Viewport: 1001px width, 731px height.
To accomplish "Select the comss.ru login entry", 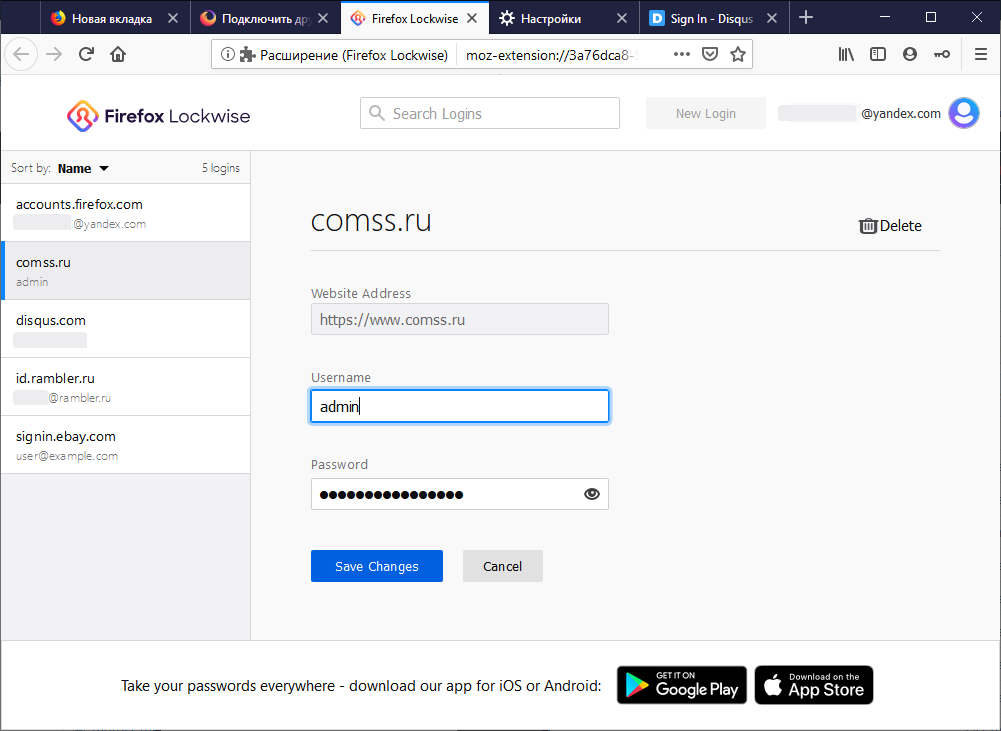I will click(126, 271).
